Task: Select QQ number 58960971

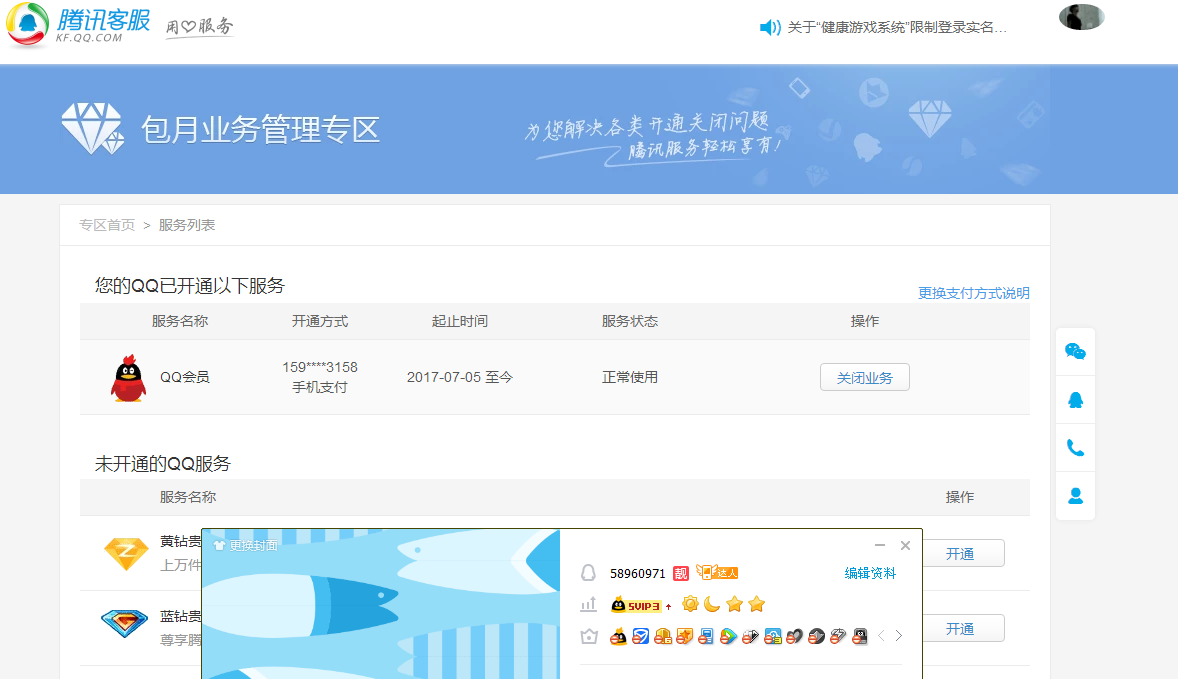Action: (x=638, y=574)
